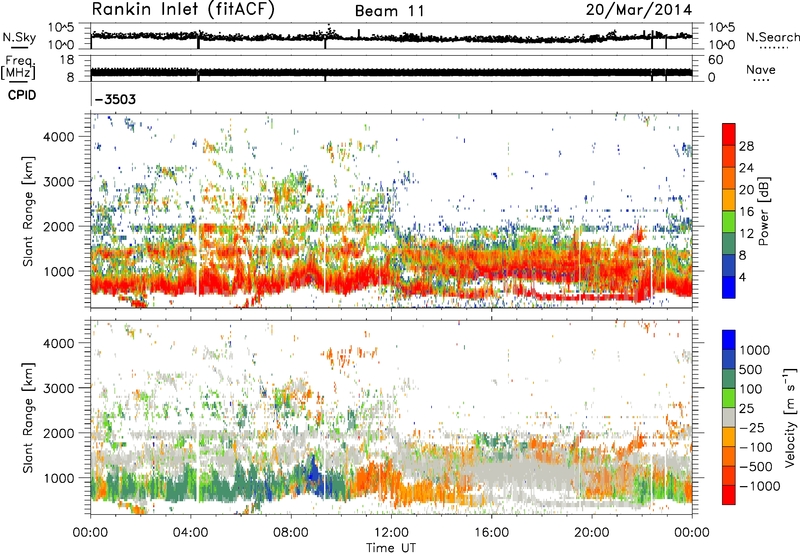Click the "Velocity [m s-1]" colorbar label

coord(790,417)
